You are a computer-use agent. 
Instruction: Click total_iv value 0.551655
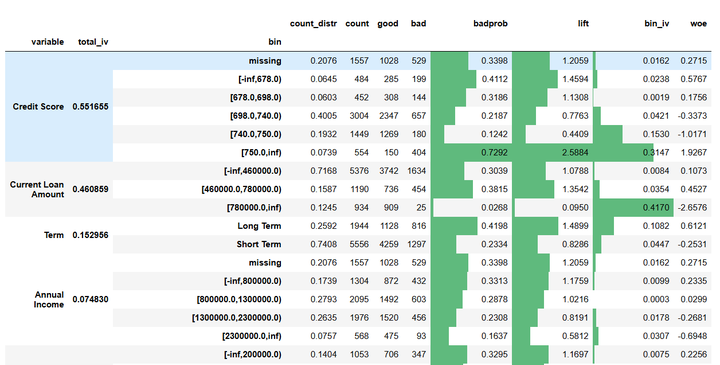90,107
